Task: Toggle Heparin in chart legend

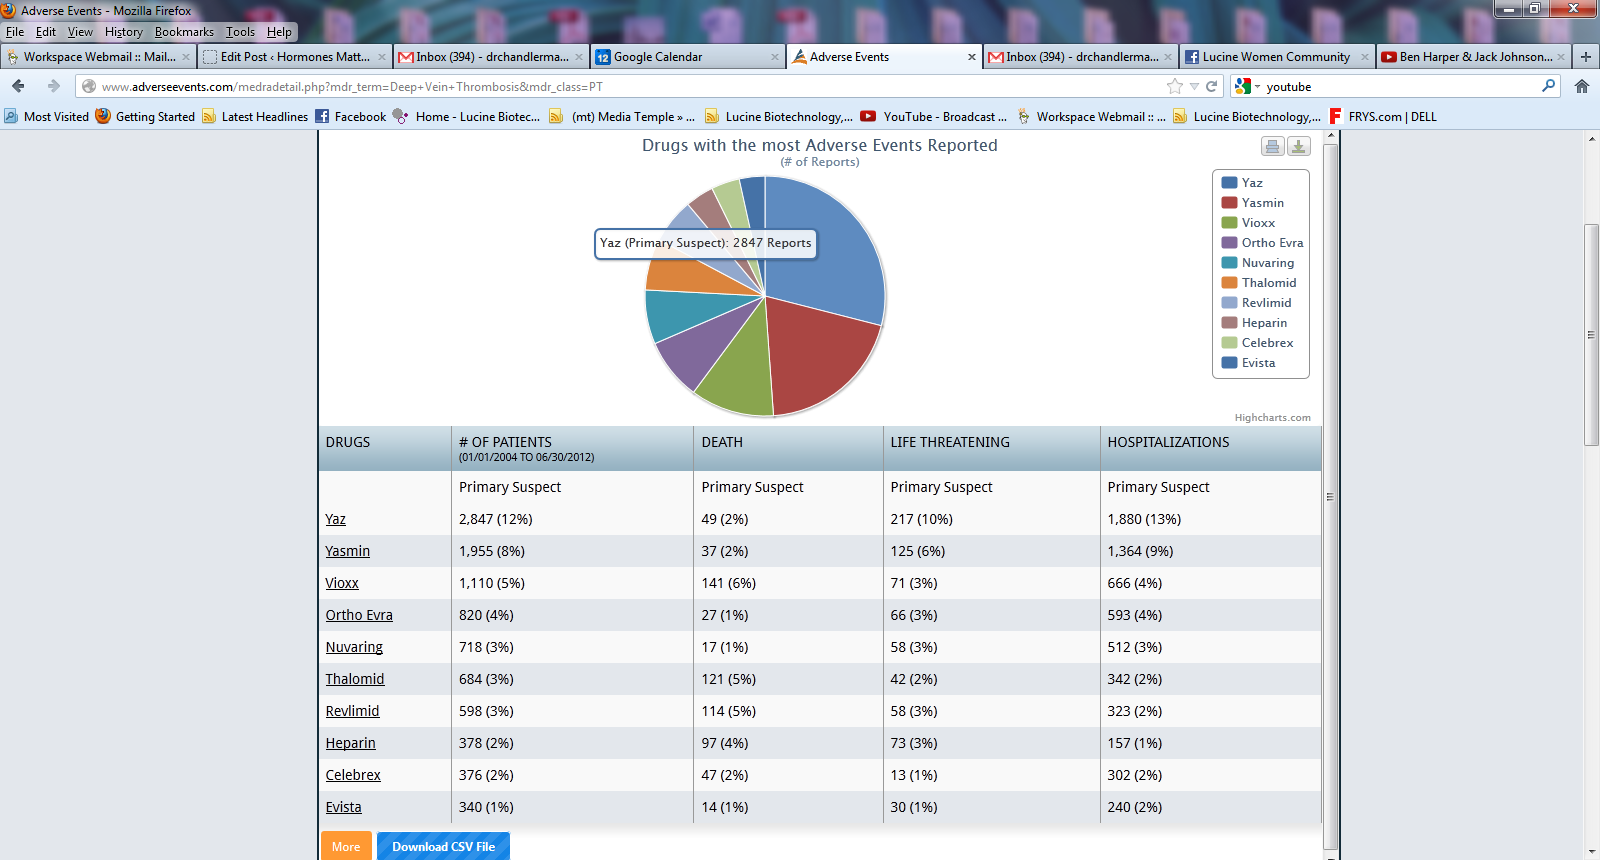Action: [1254, 323]
